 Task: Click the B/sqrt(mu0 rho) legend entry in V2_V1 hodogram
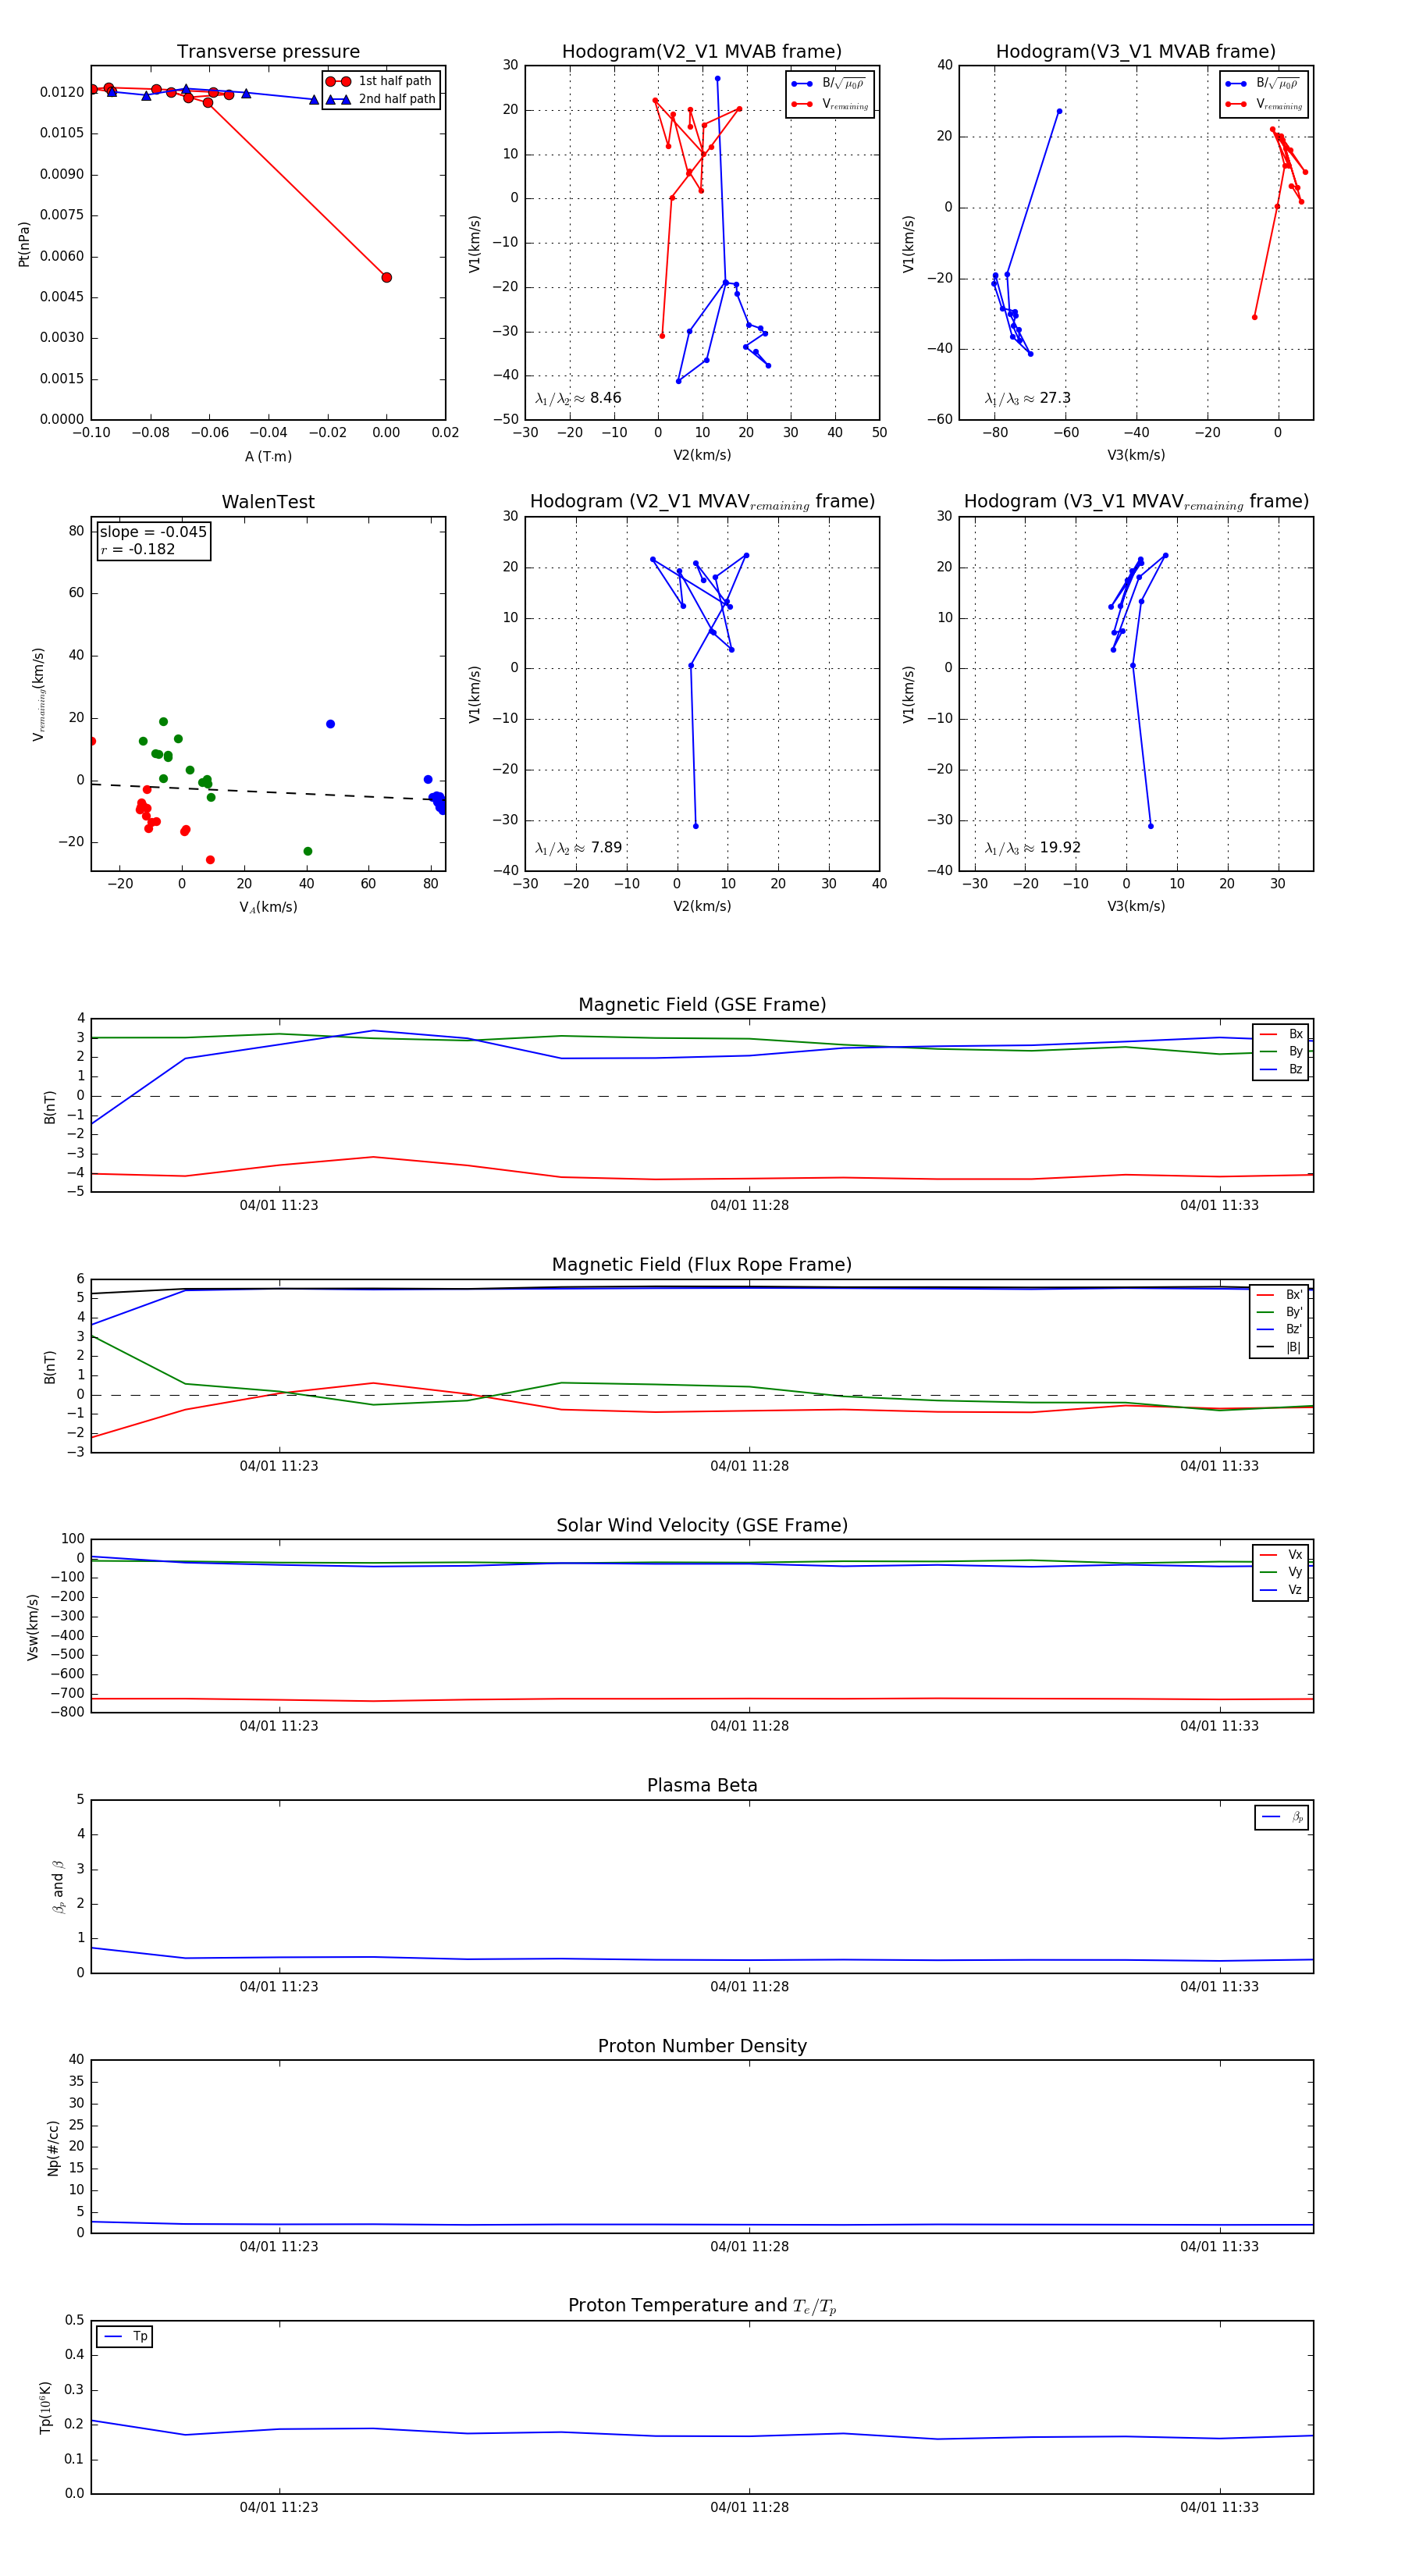pyautogui.click(x=829, y=84)
